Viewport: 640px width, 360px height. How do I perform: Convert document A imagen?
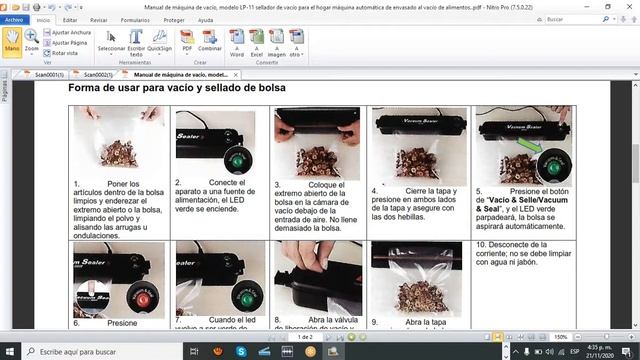coord(277,42)
